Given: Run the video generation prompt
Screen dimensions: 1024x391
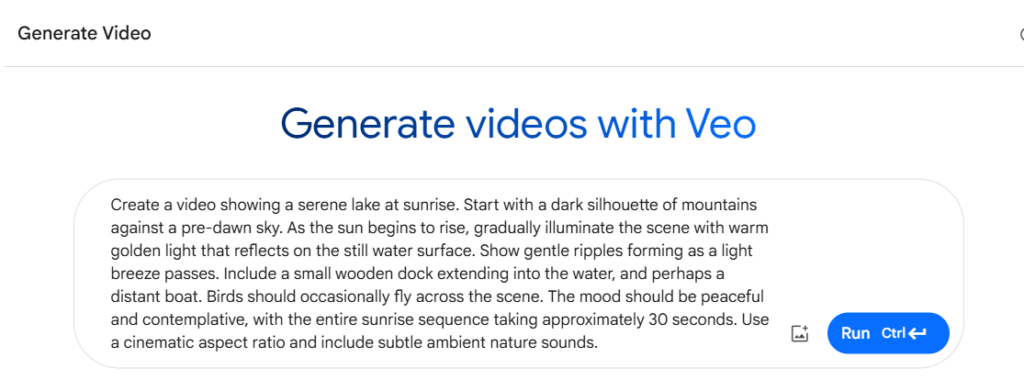Looking at the screenshot, I should click(x=888, y=333).
